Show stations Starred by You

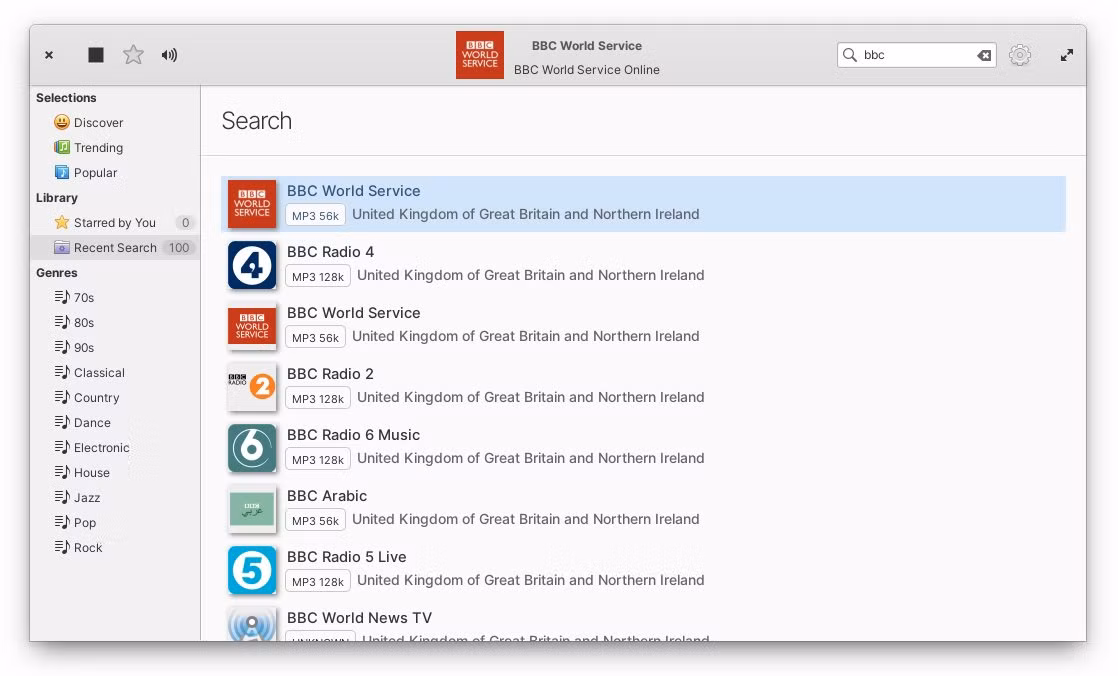[x=114, y=222]
